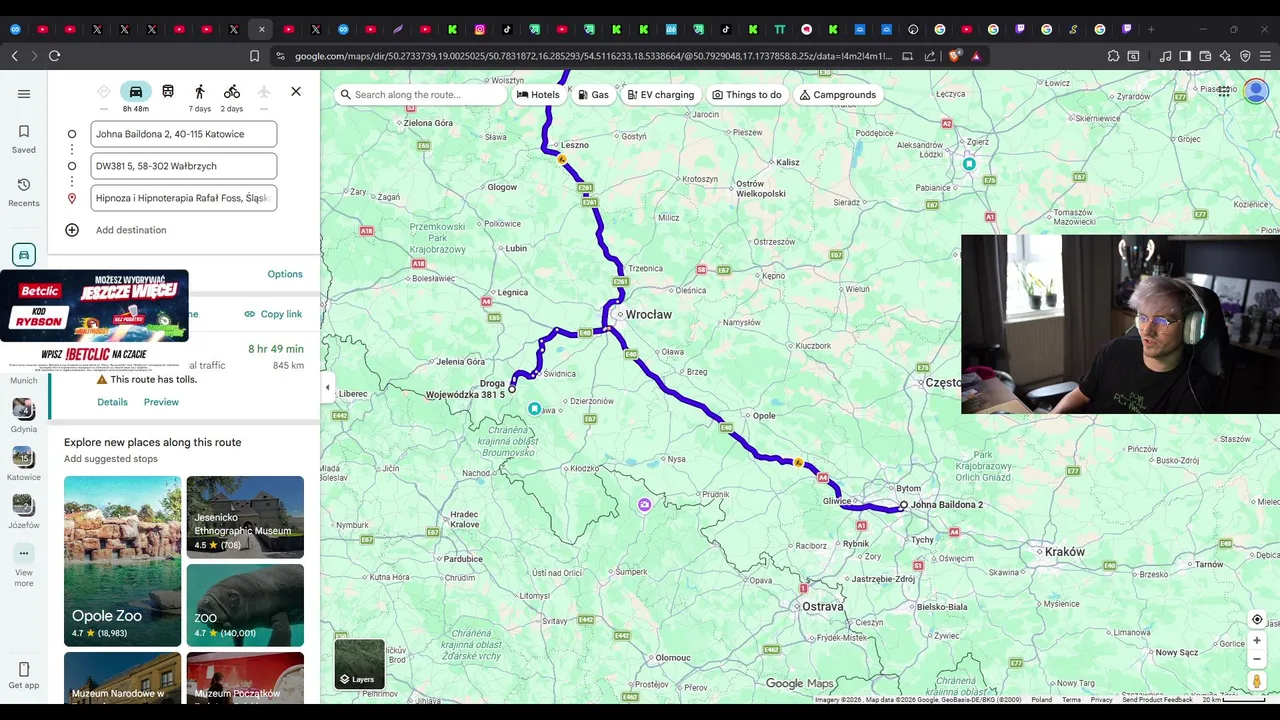Open recent place Józefów

pos(24,511)
